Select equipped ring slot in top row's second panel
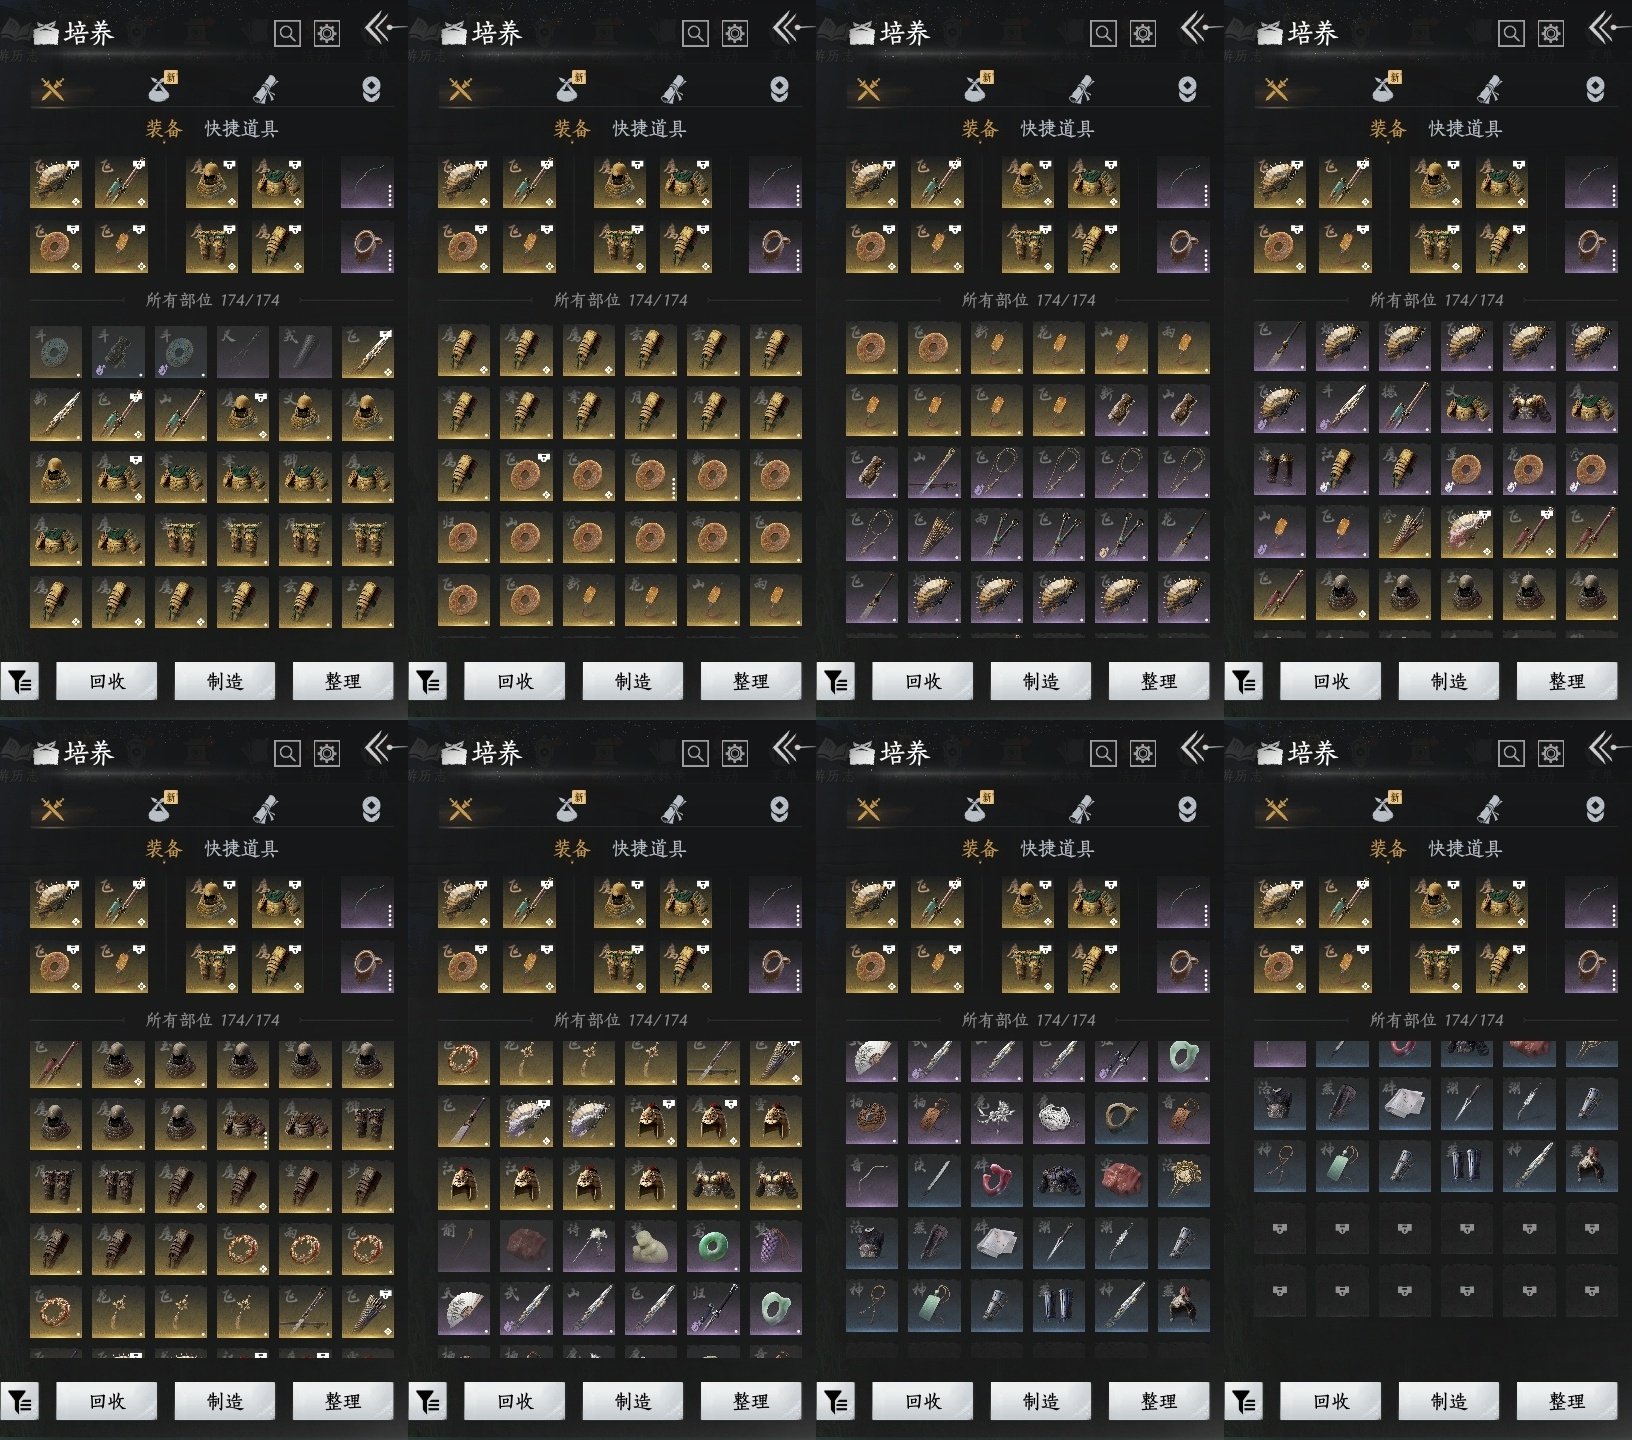This screenshot has height=1440, width=1632. pyautogui.click(x=775, y=247)
